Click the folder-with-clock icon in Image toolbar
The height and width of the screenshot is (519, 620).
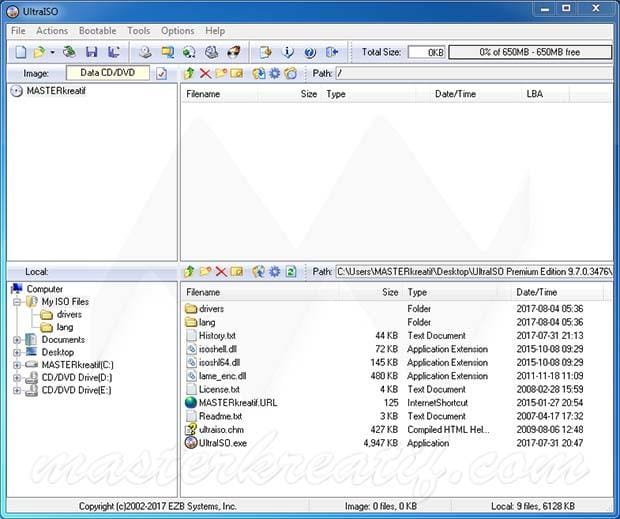(x=291, y=73)
